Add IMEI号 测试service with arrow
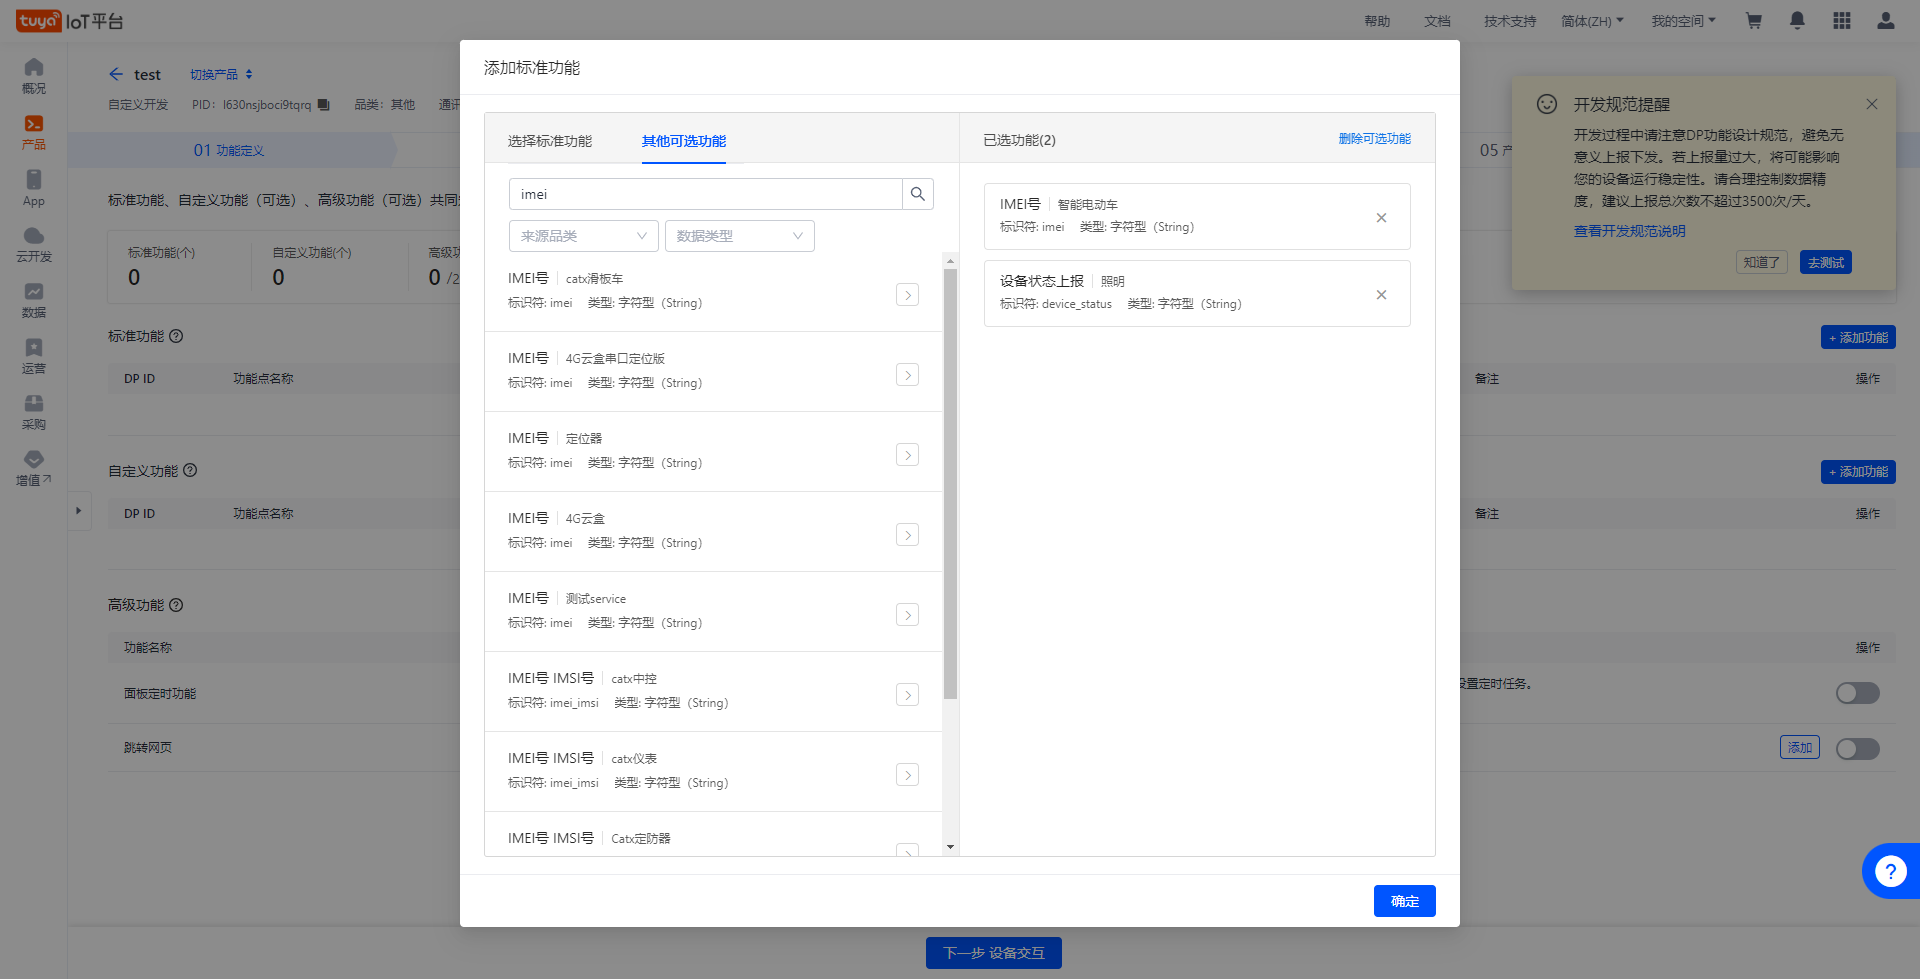Screen dimensions: 1920x979 pyautogui.click(x=907, y=614)
